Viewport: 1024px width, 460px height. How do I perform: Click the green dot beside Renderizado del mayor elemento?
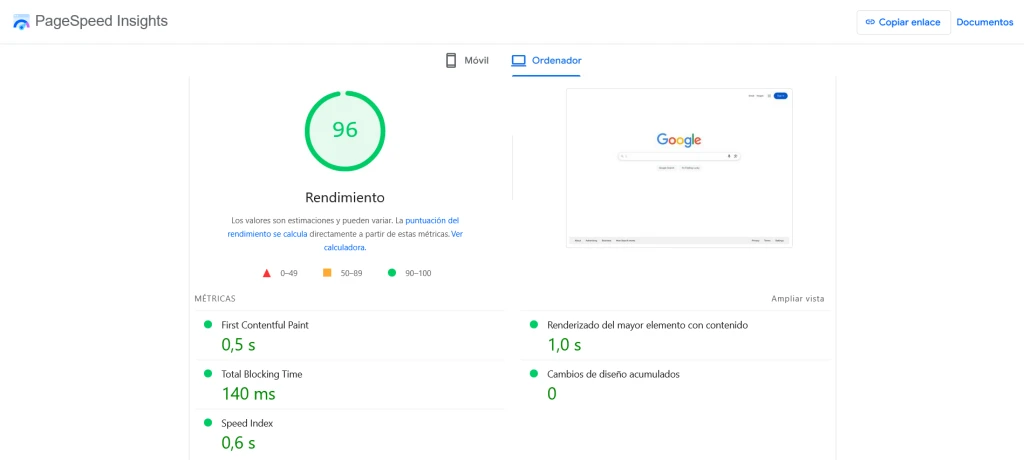pyautogui.click(x=534, y=324)
